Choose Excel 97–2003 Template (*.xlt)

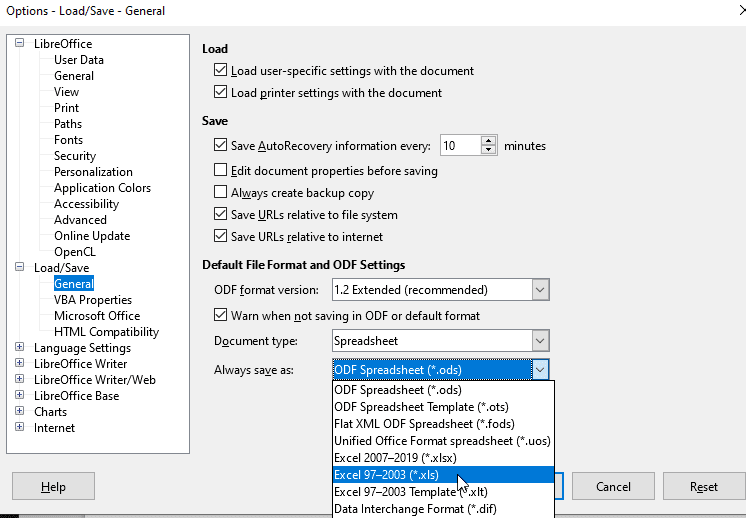[443, 492]
